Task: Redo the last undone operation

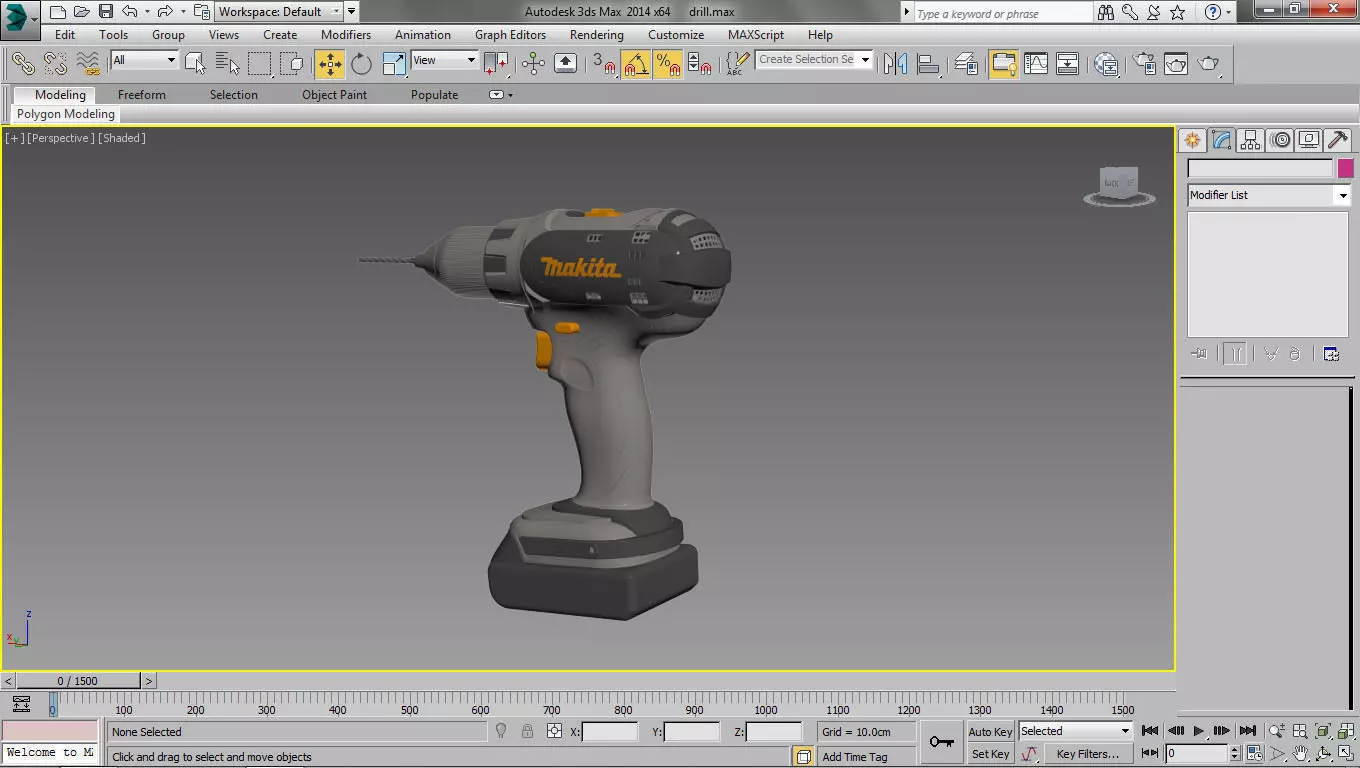Action: (x=166, y=12)
